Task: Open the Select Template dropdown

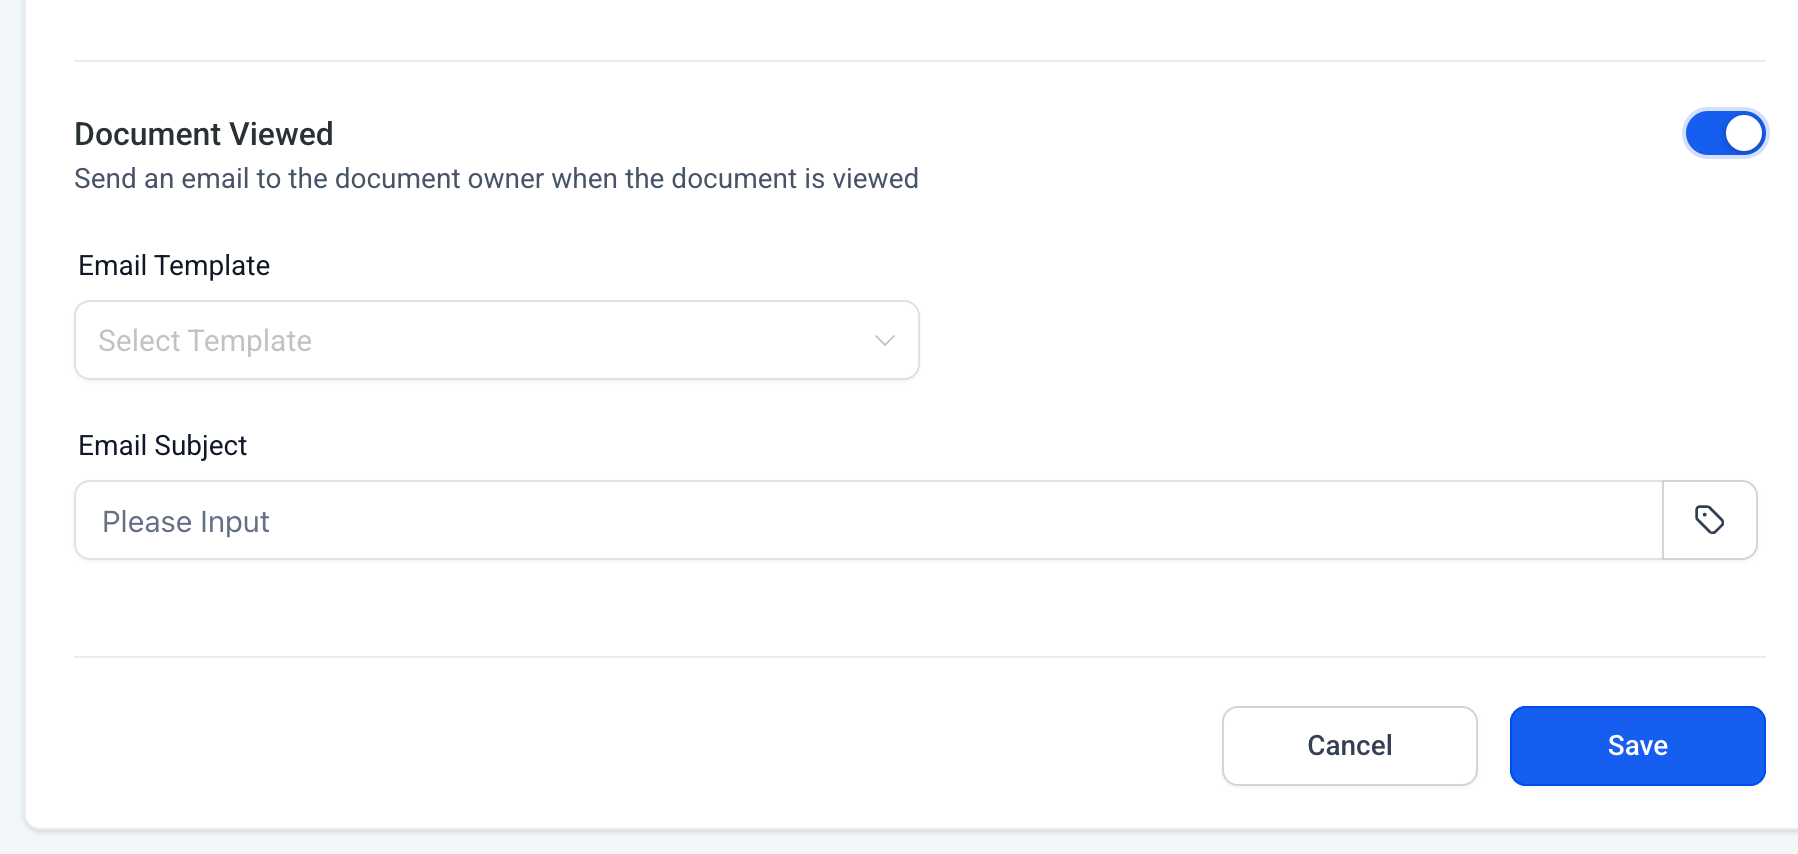Action: (x=496, y=340)
